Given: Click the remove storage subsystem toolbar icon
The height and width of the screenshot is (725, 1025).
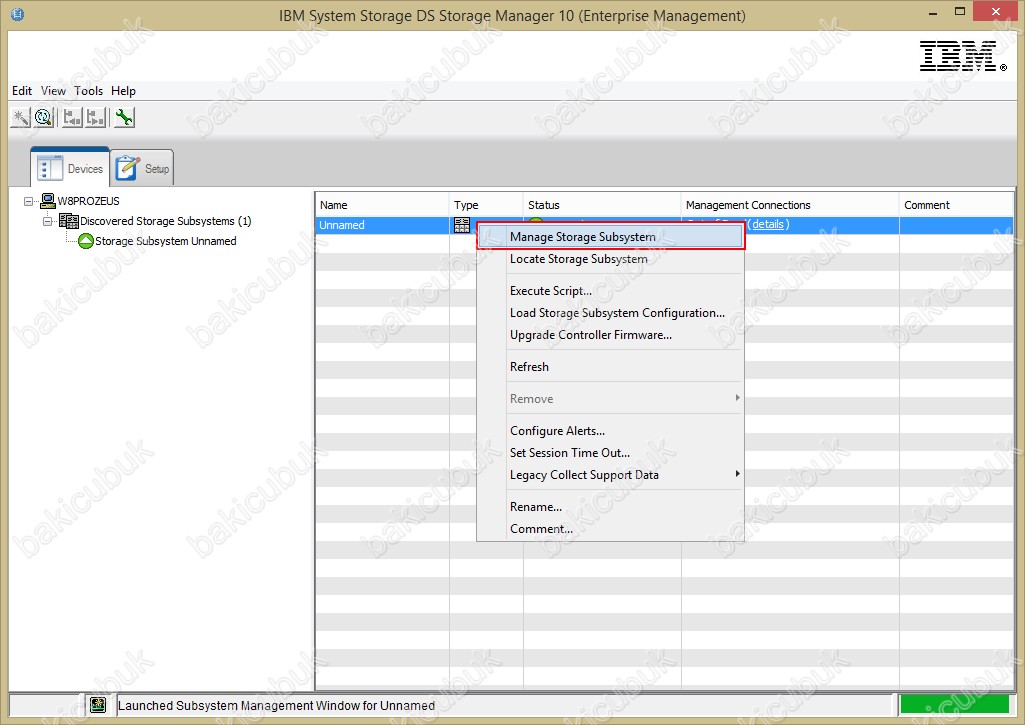Looking at the screenshot, I should click(x=96, y=118).
